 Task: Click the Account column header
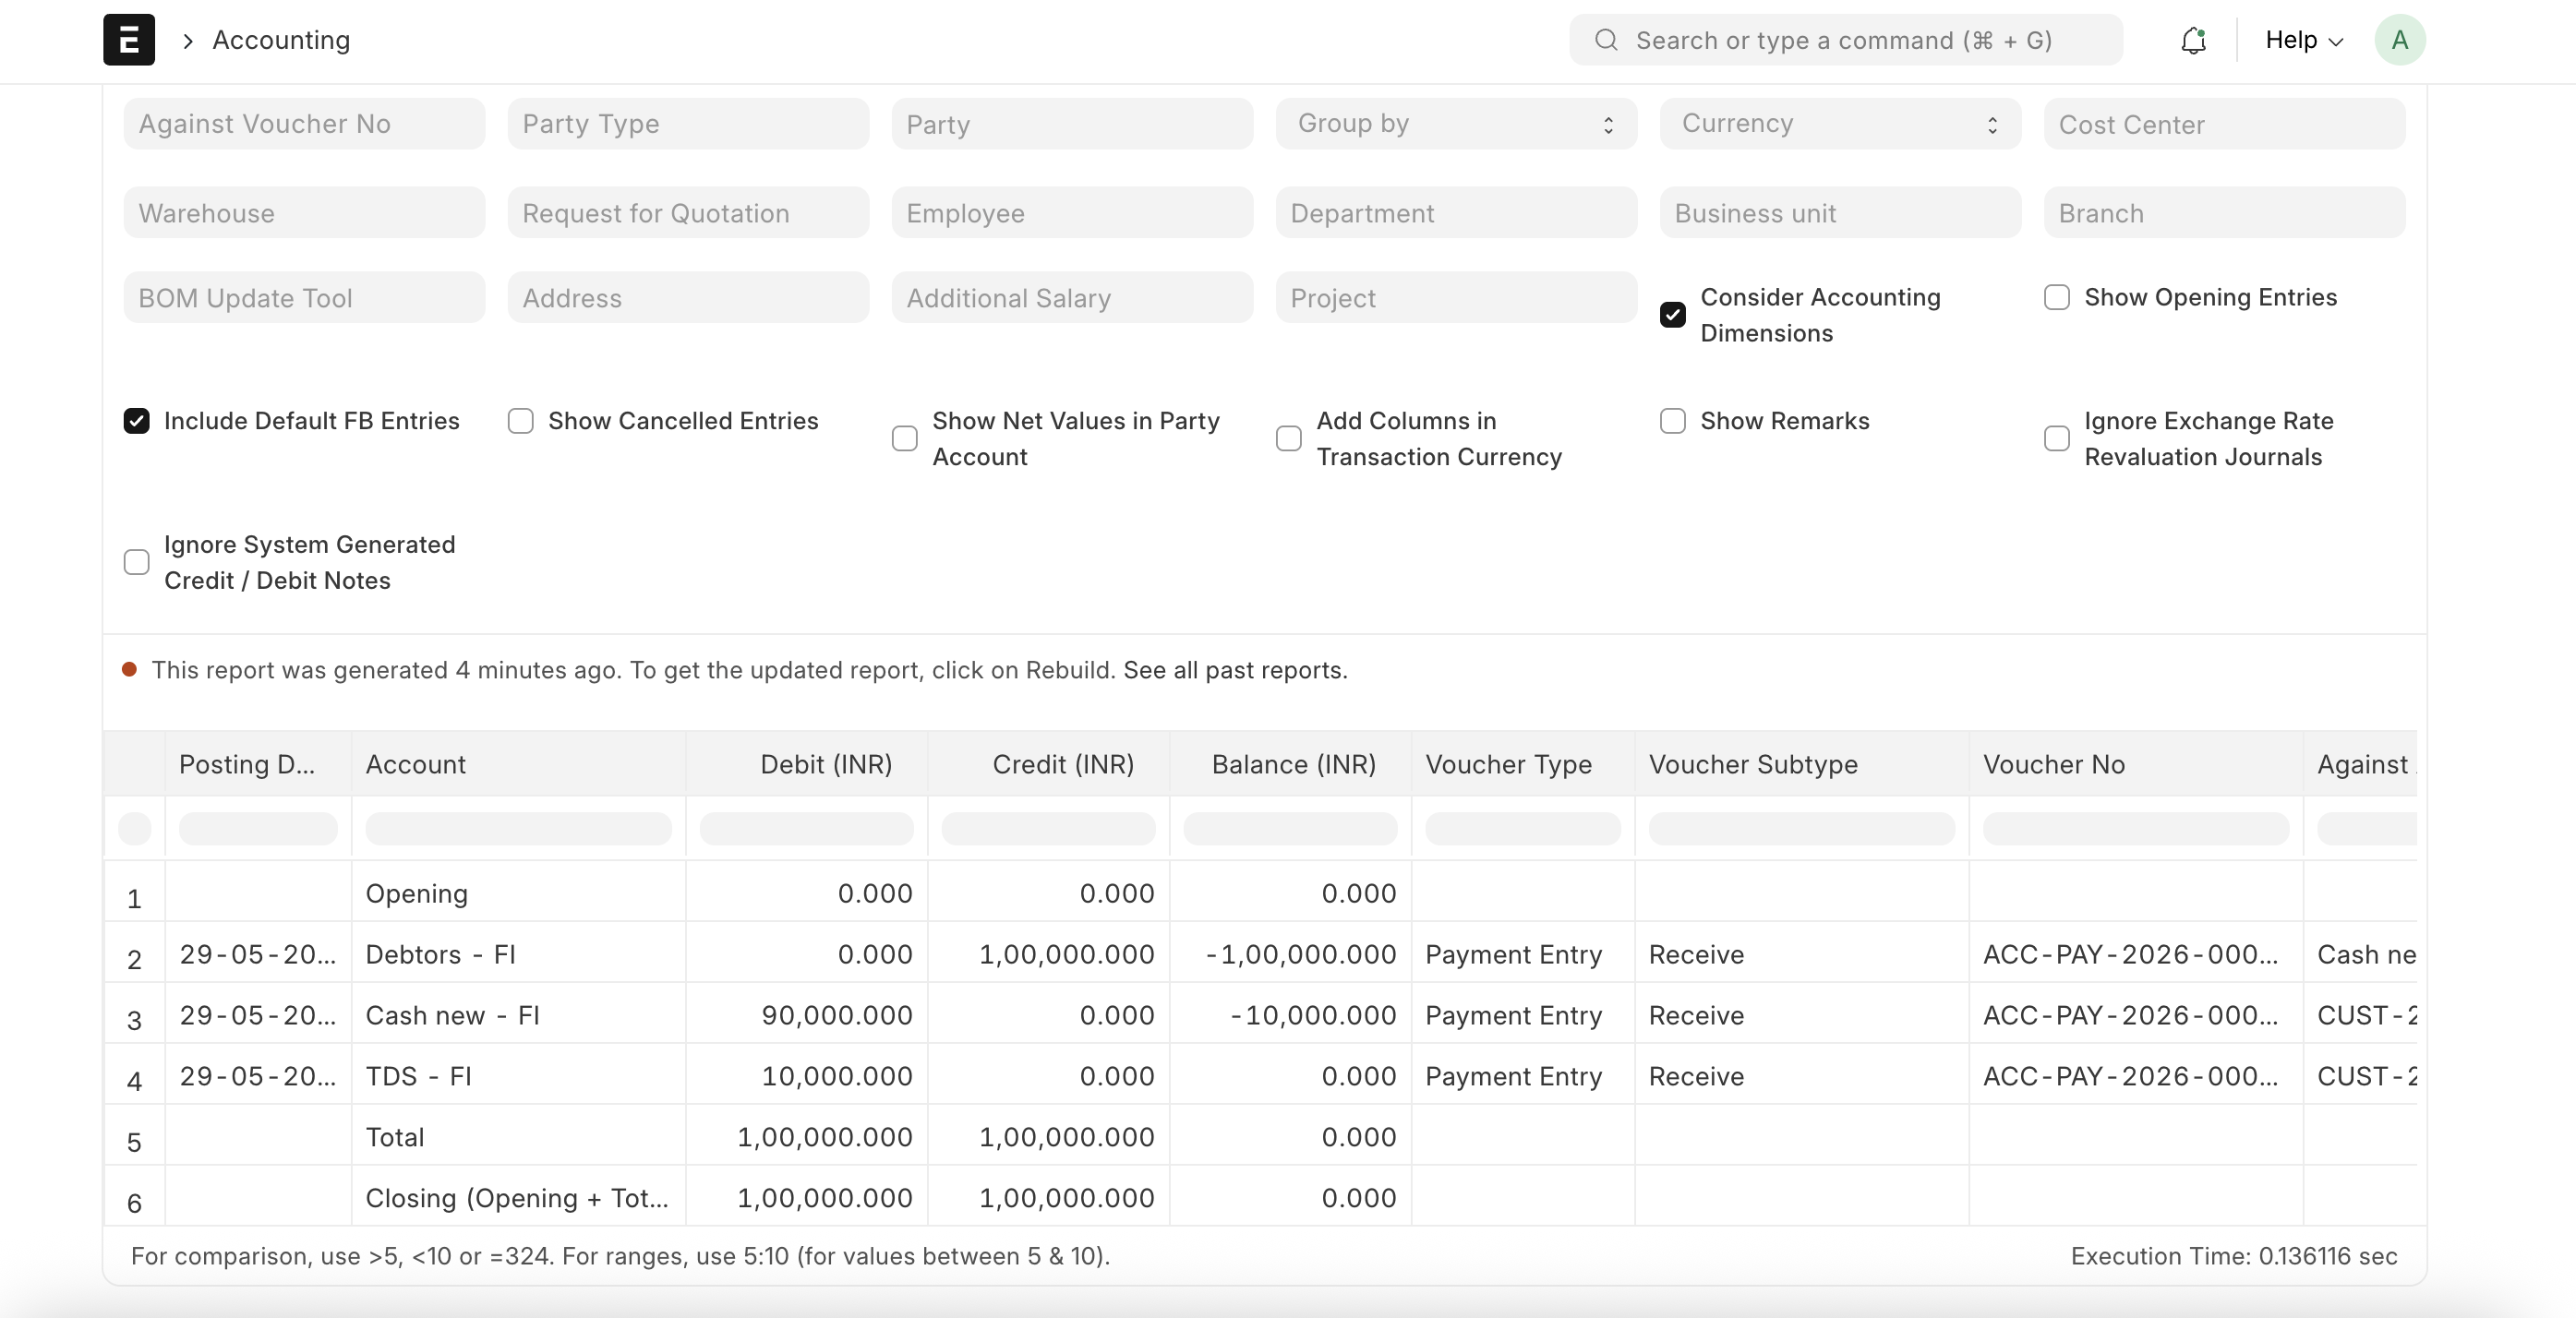tap(518, 765)
